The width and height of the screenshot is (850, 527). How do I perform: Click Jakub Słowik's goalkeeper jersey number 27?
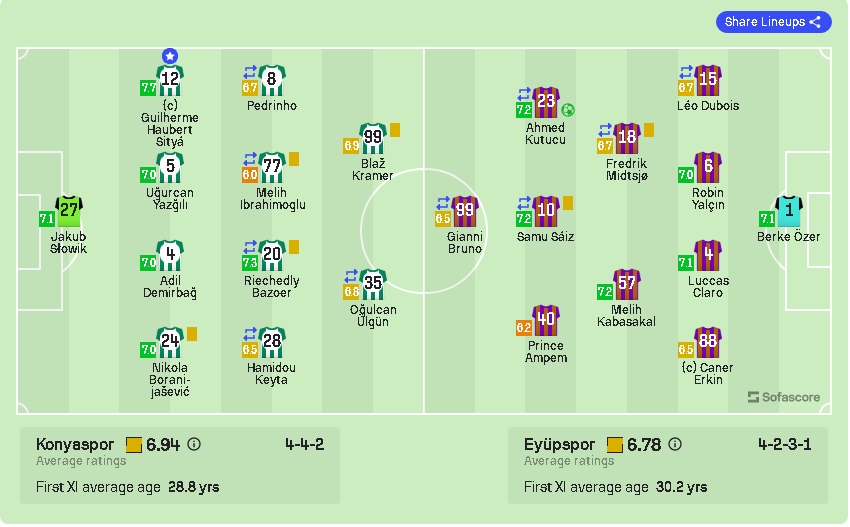69,211
